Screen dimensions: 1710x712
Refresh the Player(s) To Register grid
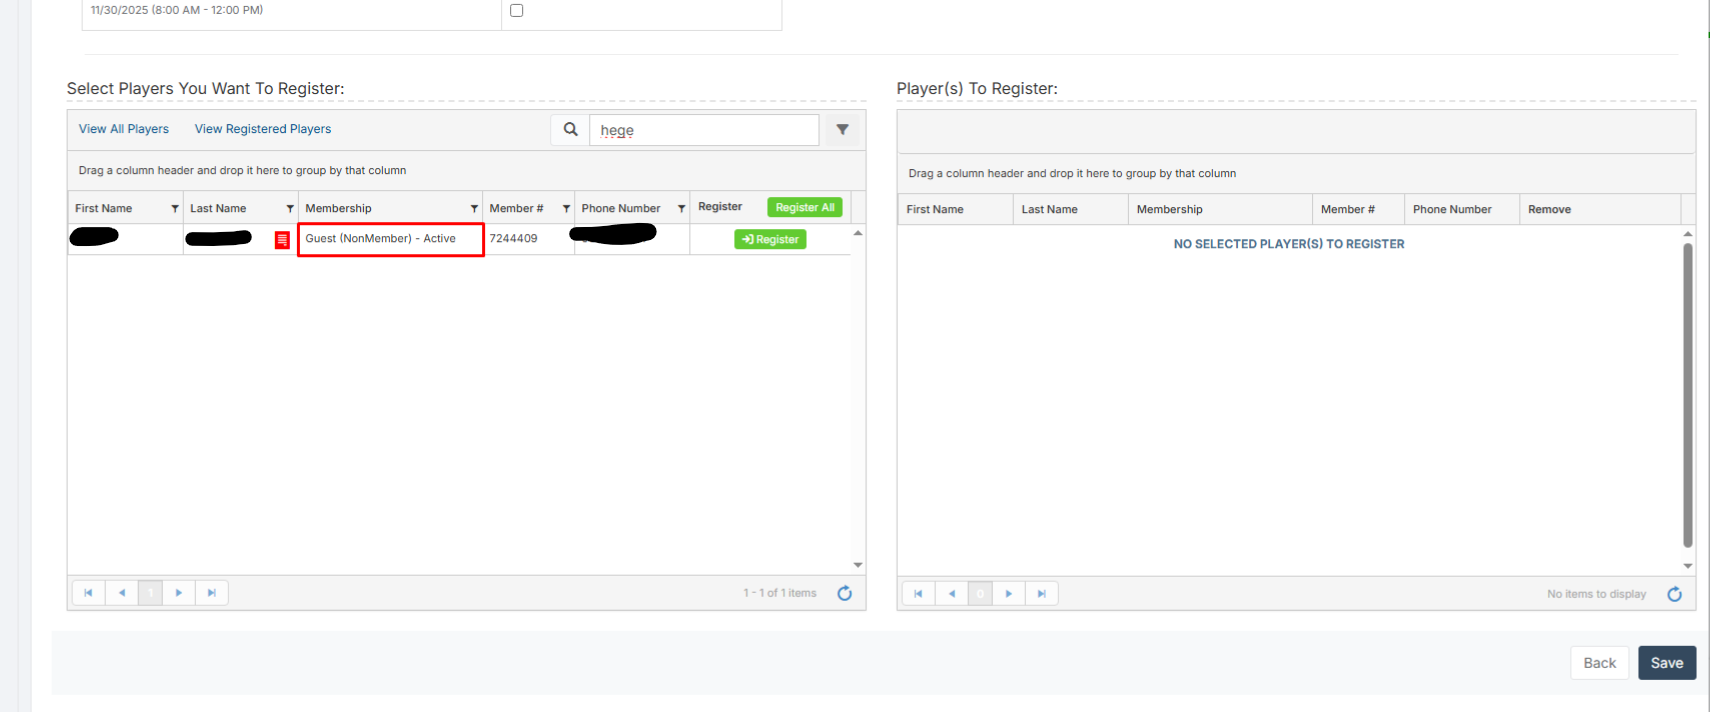tap(1674, 594)
